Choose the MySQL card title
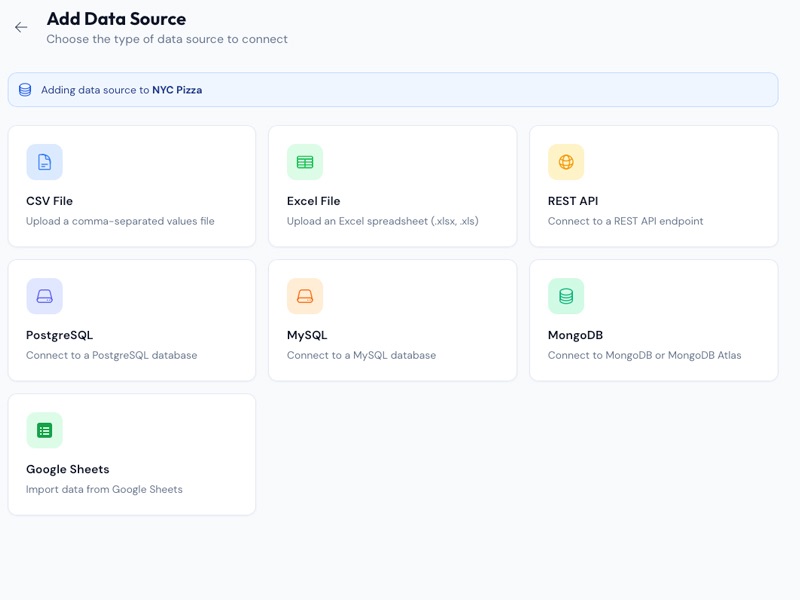 307,335
